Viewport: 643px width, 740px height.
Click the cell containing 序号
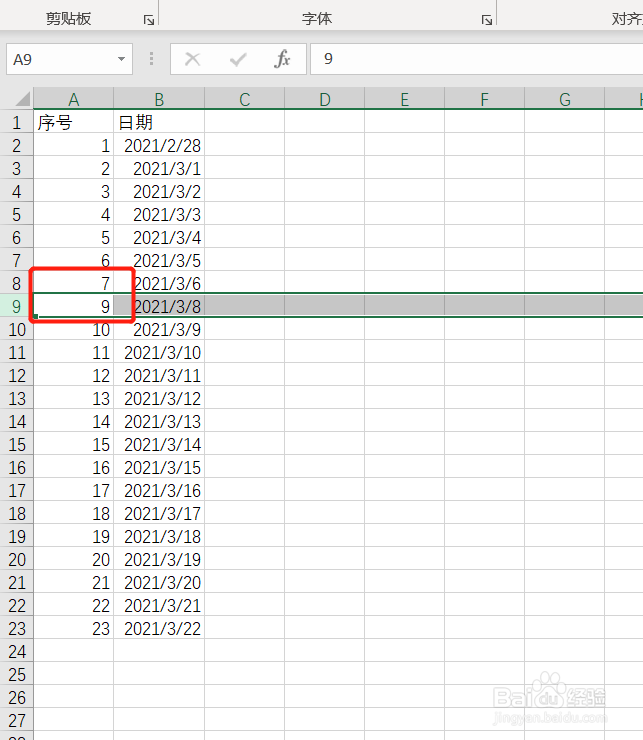(x=74, y=123)
